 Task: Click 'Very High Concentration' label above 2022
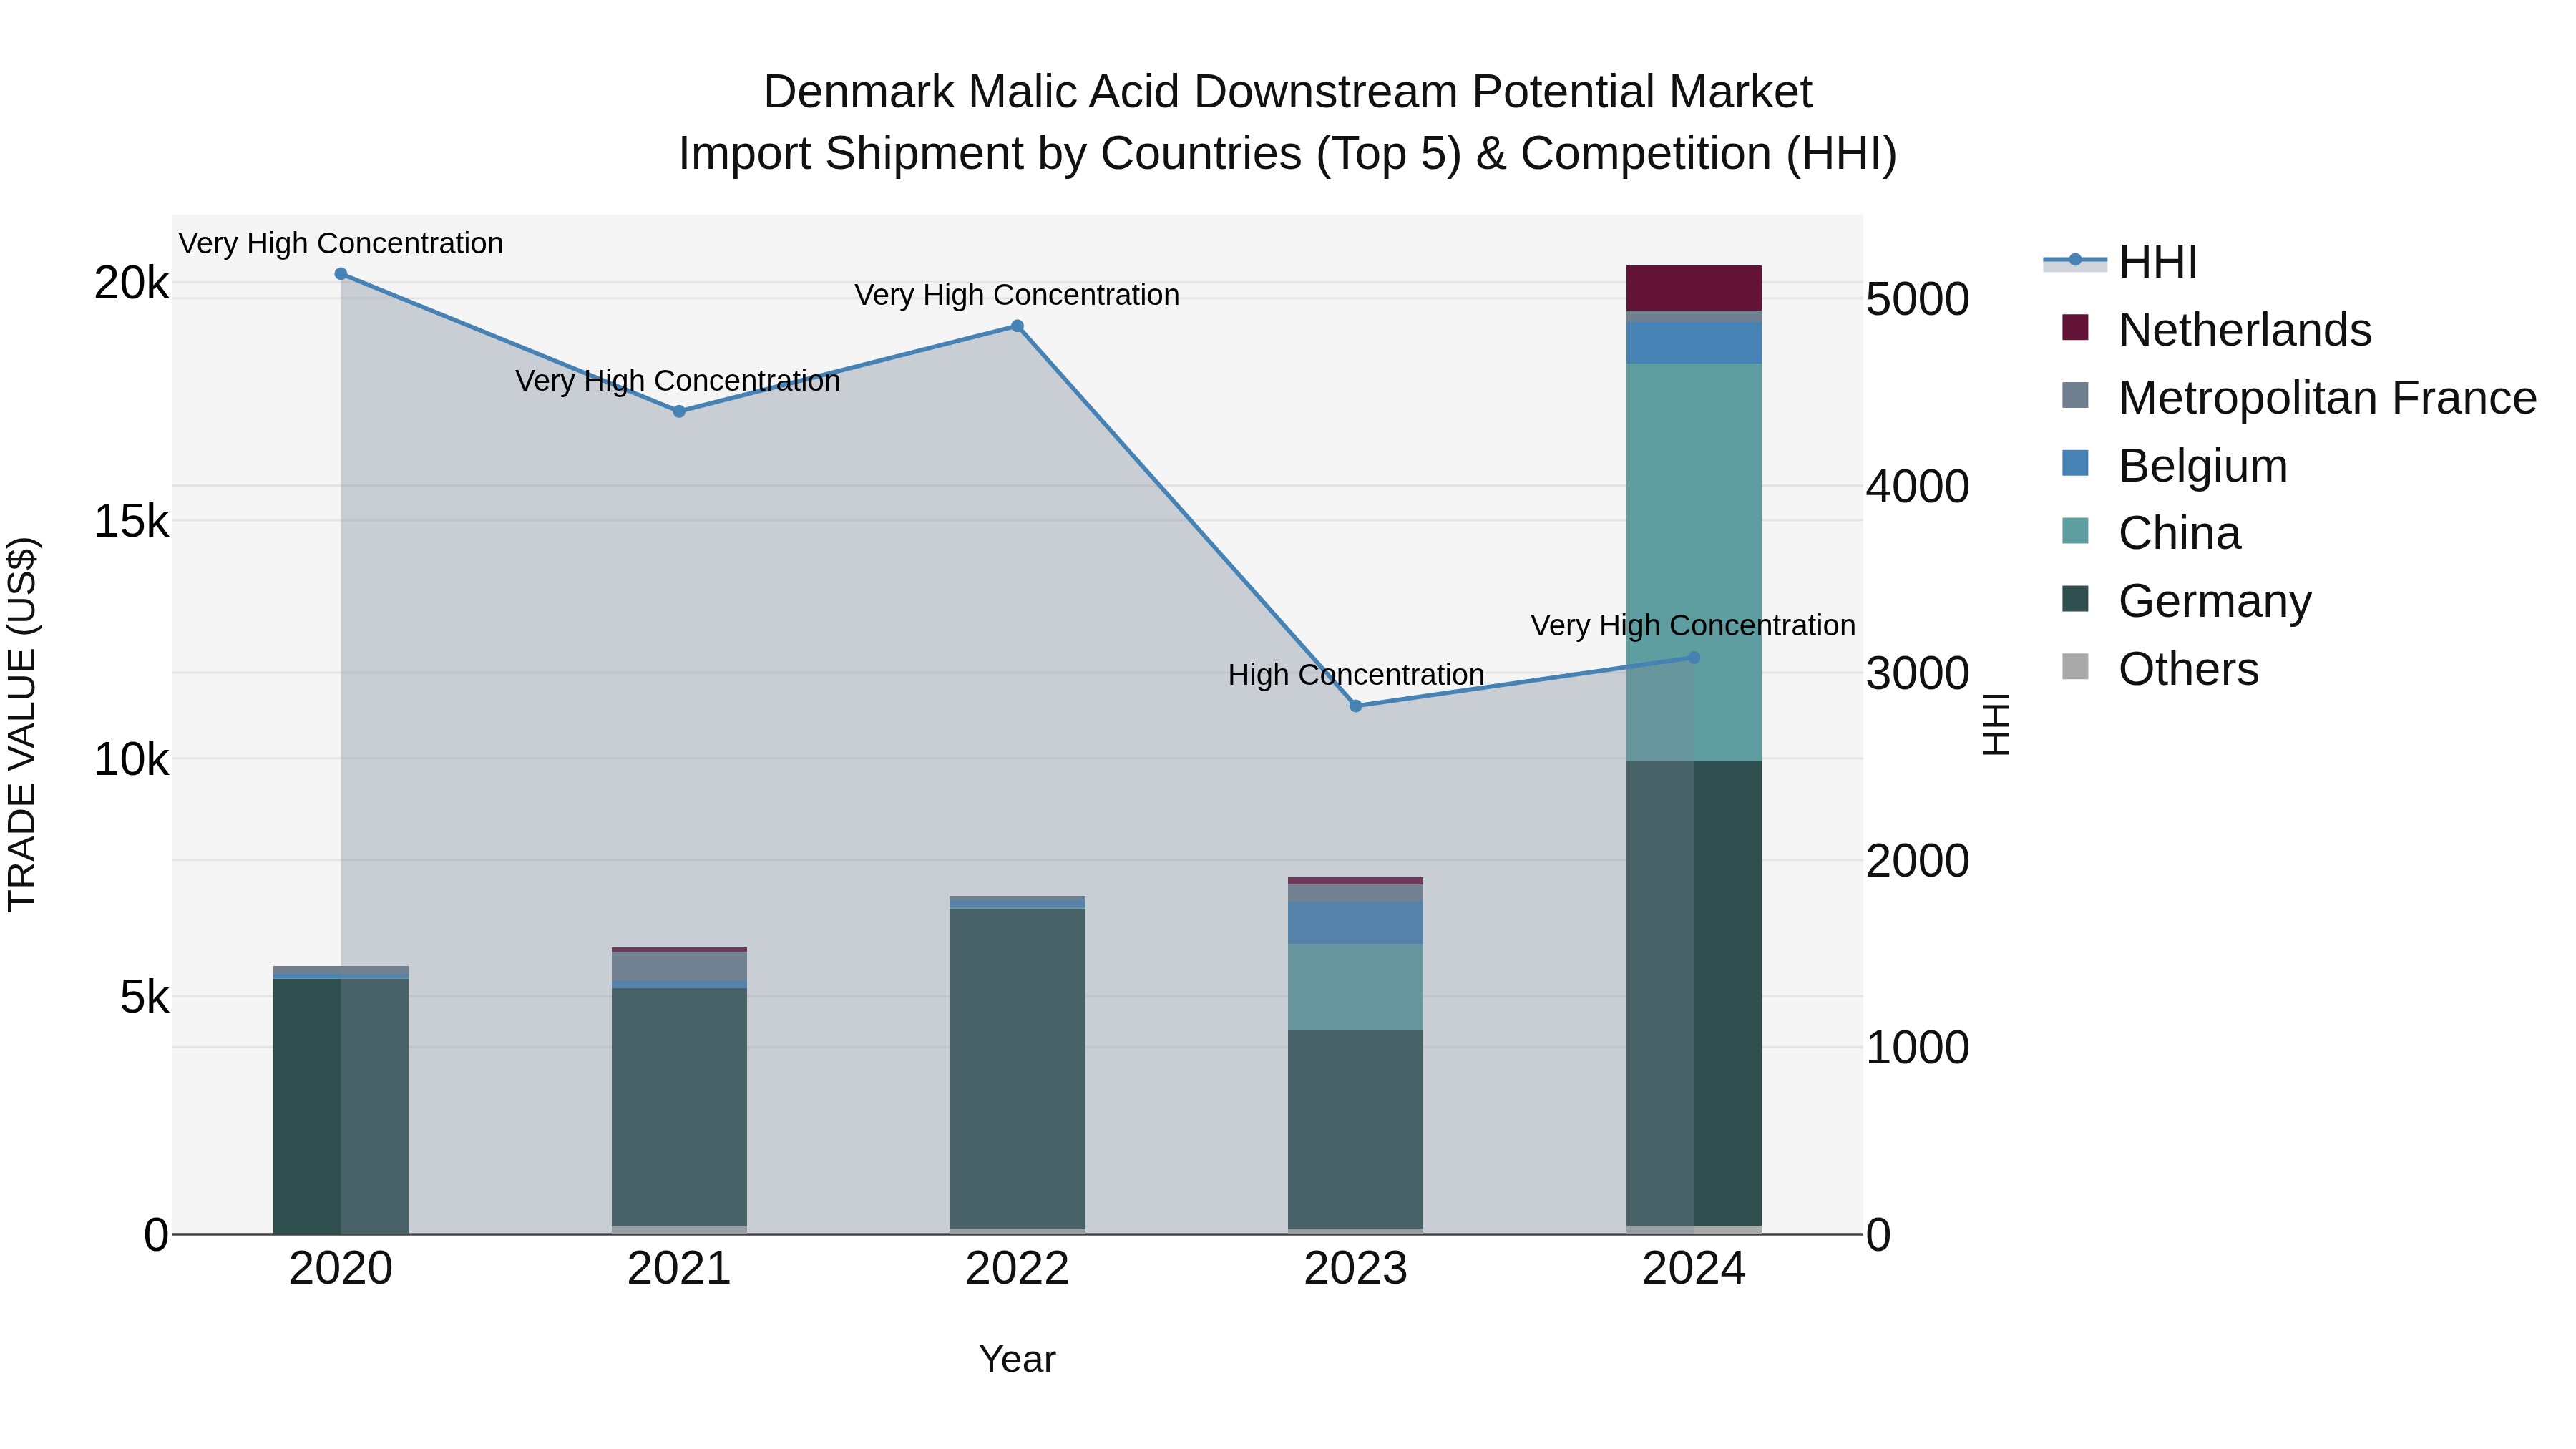[1017, 295]
